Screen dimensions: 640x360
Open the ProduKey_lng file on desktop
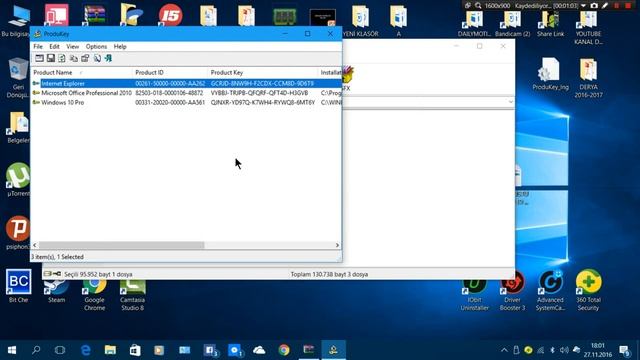click(550, 74)
